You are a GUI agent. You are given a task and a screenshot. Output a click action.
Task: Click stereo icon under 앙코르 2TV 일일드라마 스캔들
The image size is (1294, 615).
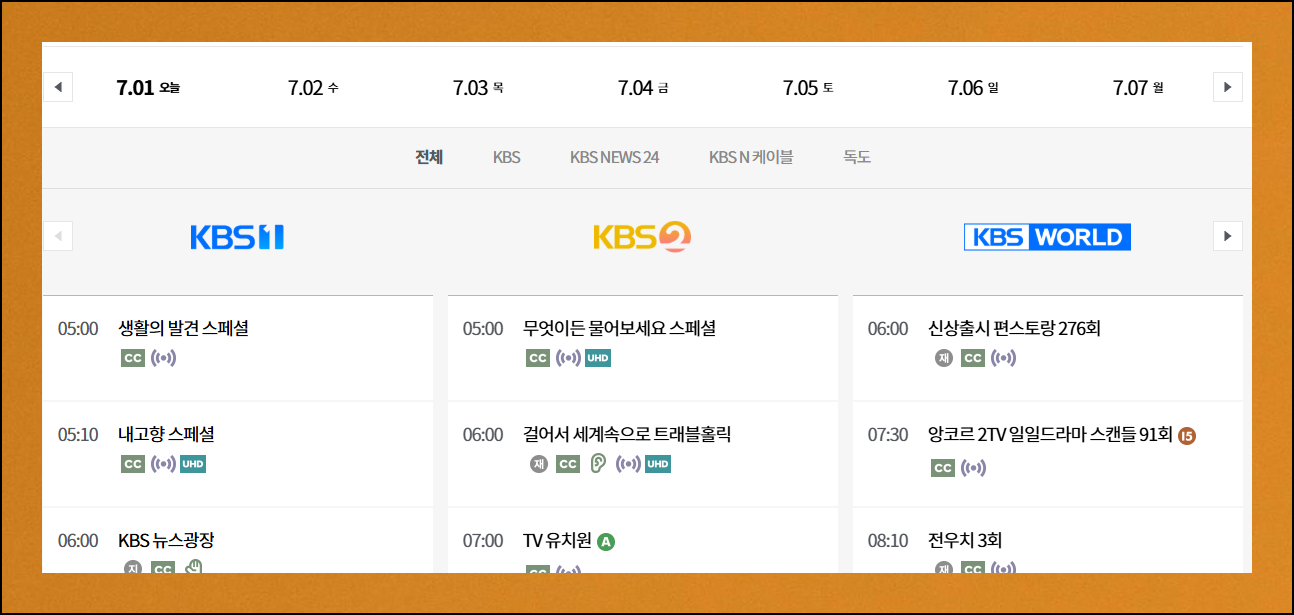pos(973,468)
